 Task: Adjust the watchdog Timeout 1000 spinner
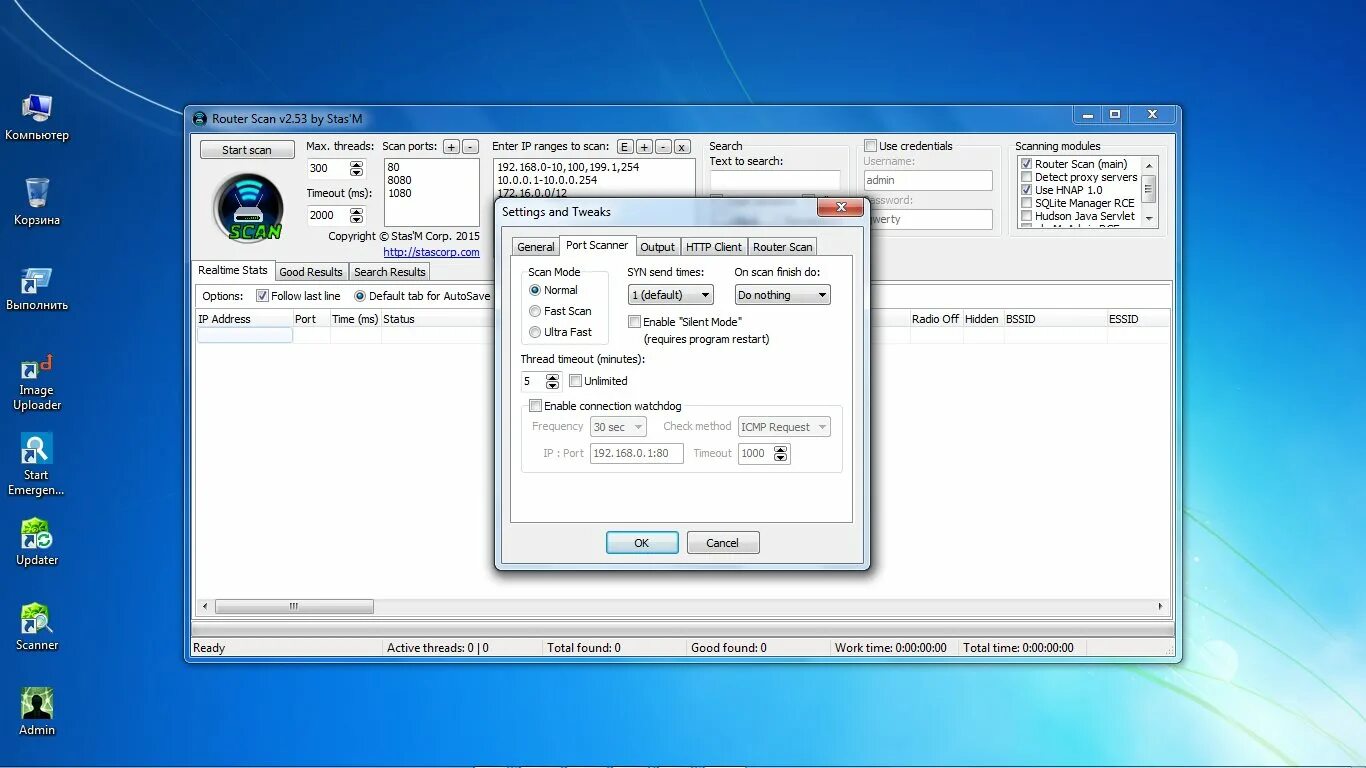(781, 454)
